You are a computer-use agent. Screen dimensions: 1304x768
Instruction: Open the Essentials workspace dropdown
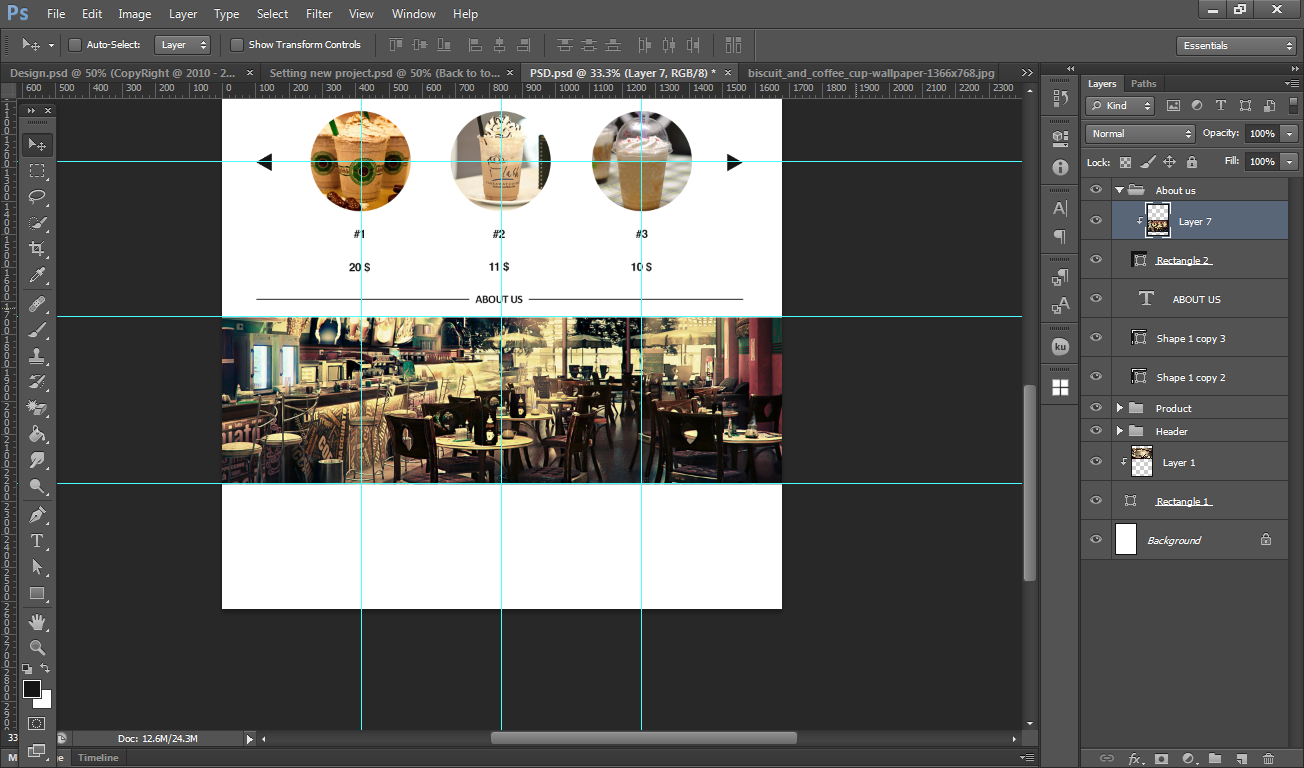[x=1236, y=46]
